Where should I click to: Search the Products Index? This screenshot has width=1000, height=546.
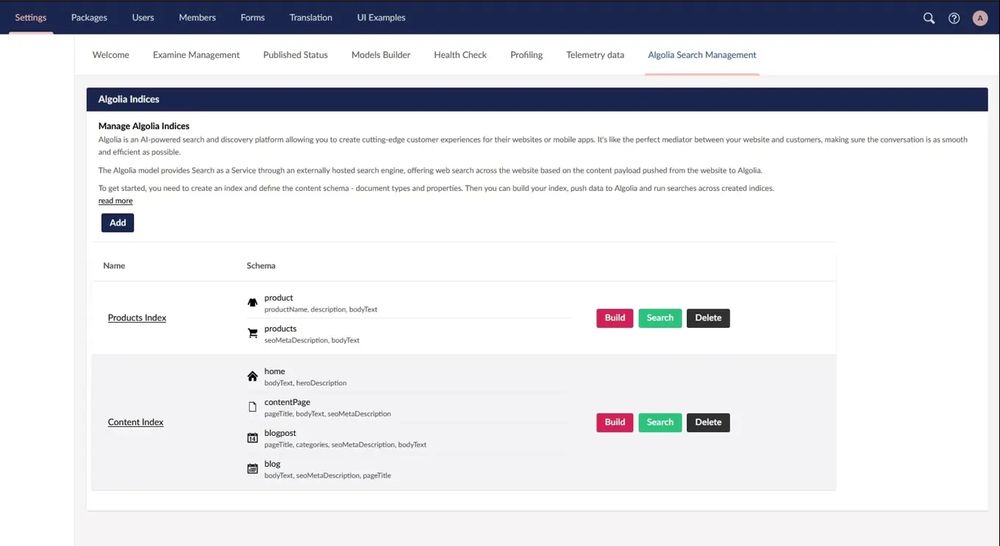tap(660, 318)
